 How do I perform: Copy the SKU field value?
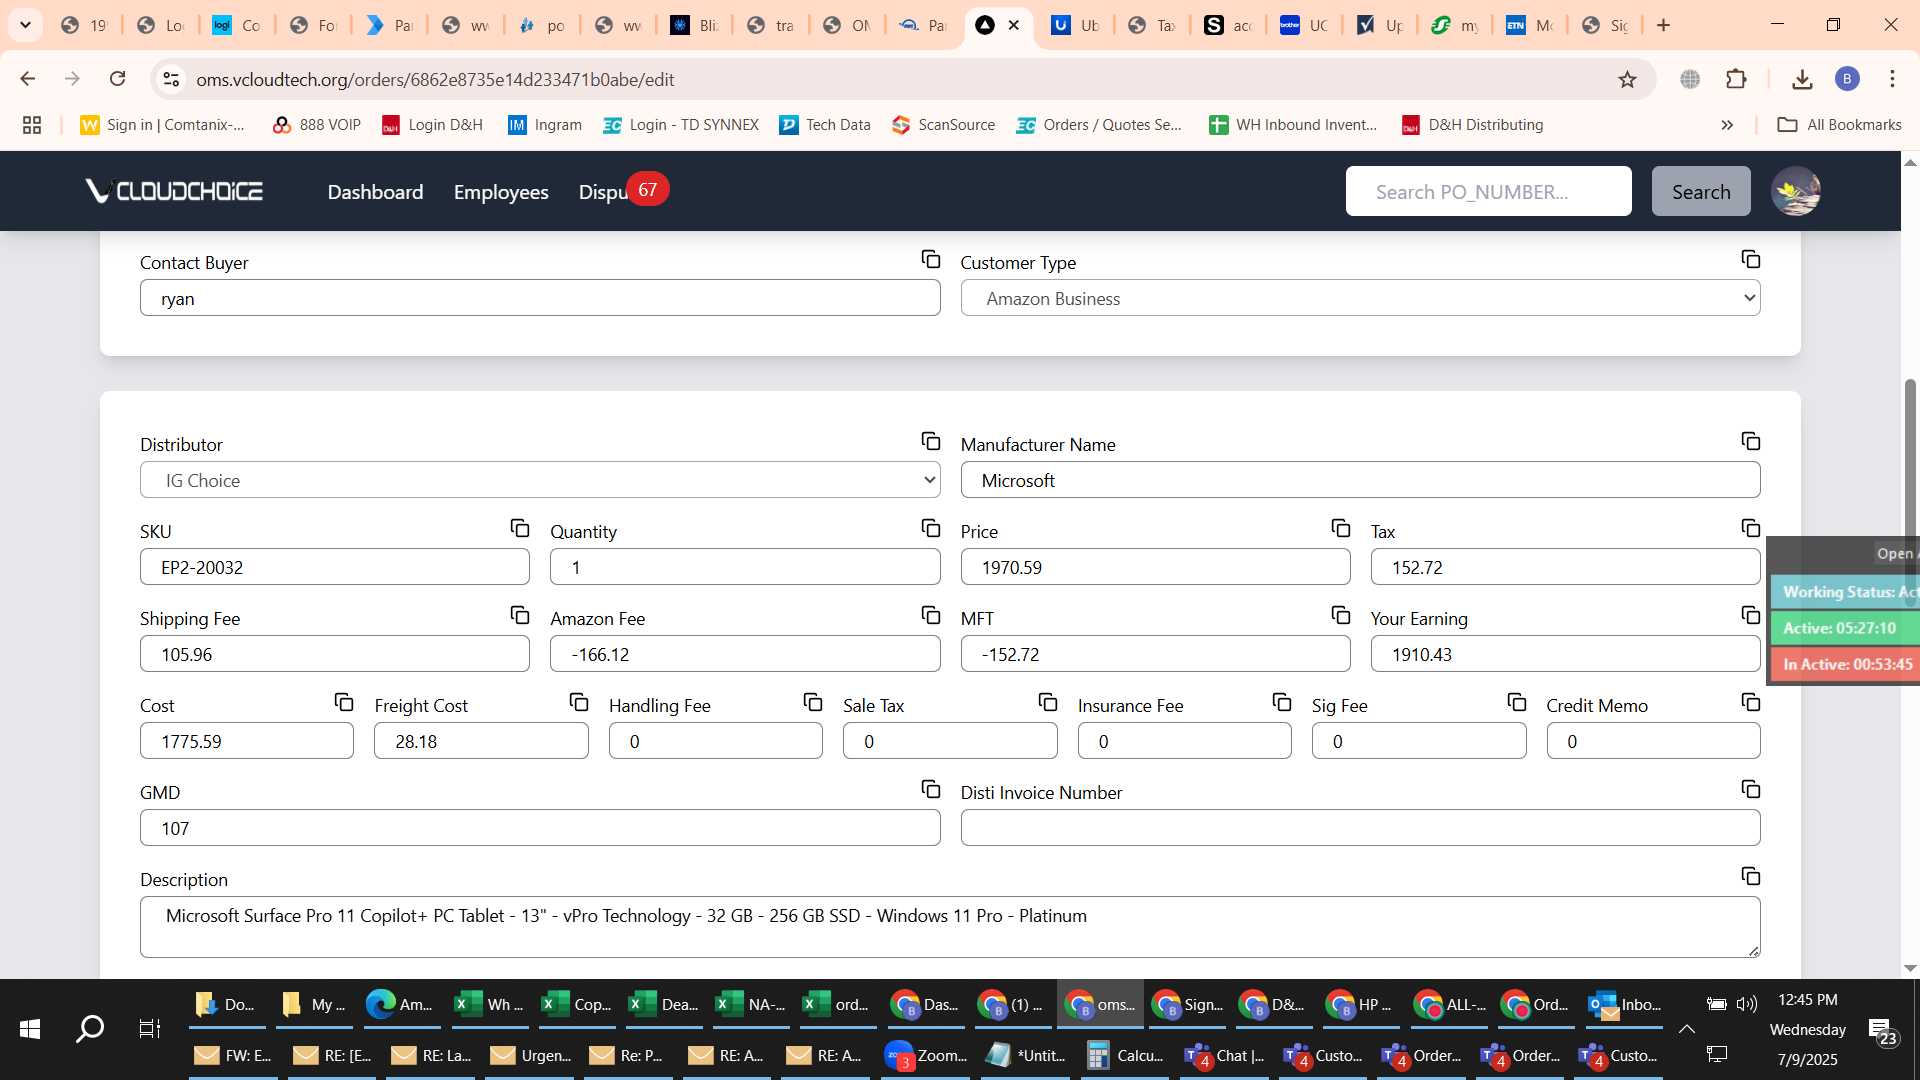click(x=520, y=529)
